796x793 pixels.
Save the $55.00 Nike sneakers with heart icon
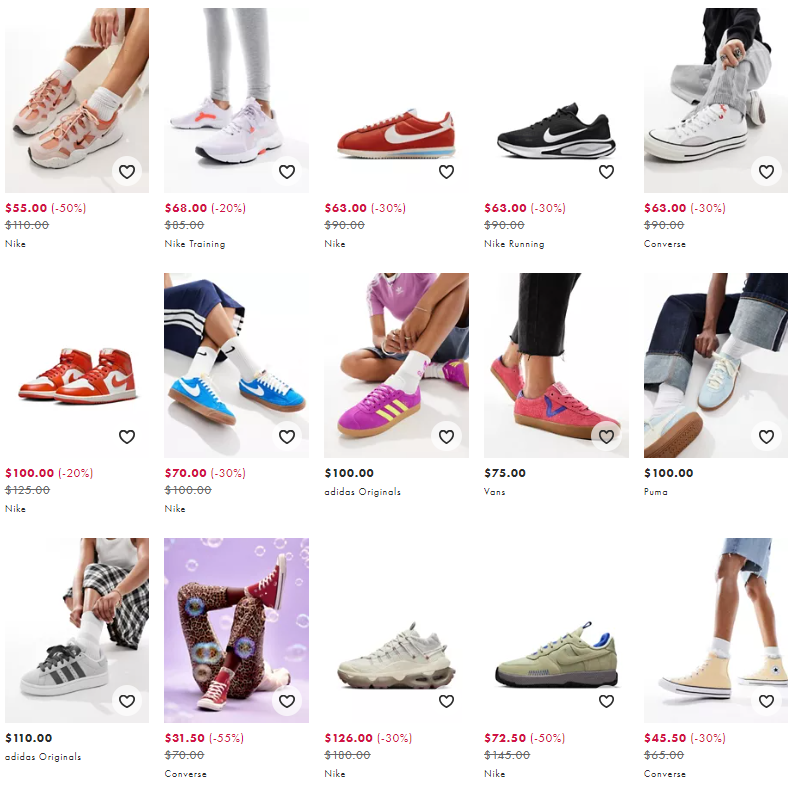click(x=127, y=172)
